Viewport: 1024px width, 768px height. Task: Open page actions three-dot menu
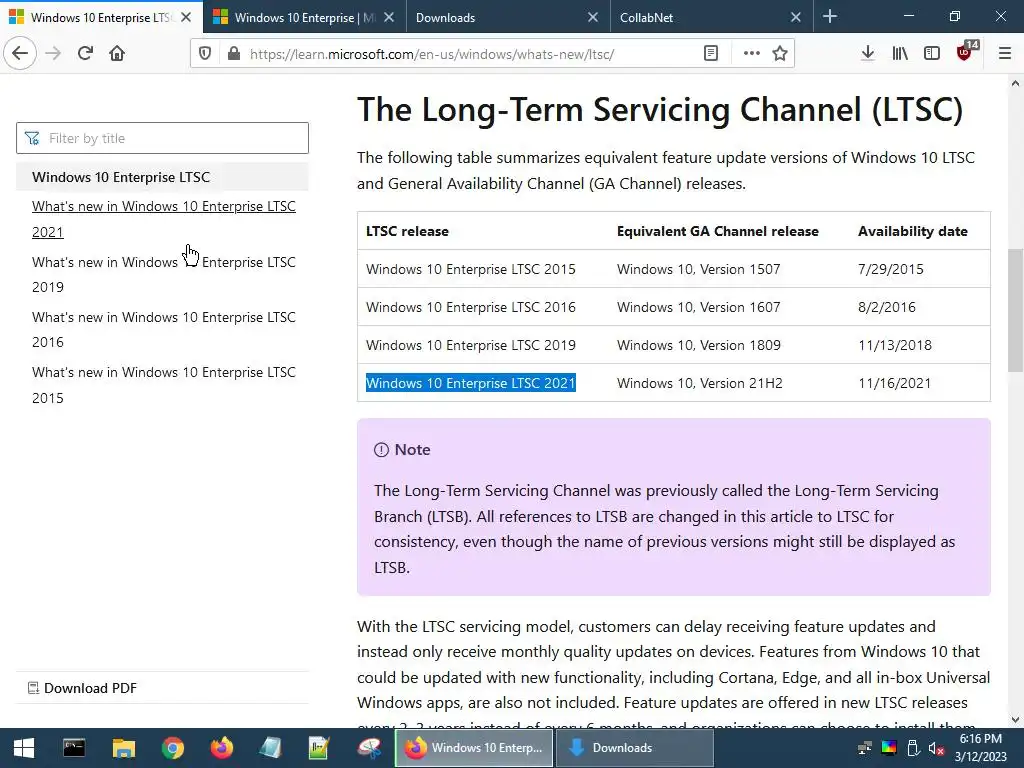click(752, 54)
